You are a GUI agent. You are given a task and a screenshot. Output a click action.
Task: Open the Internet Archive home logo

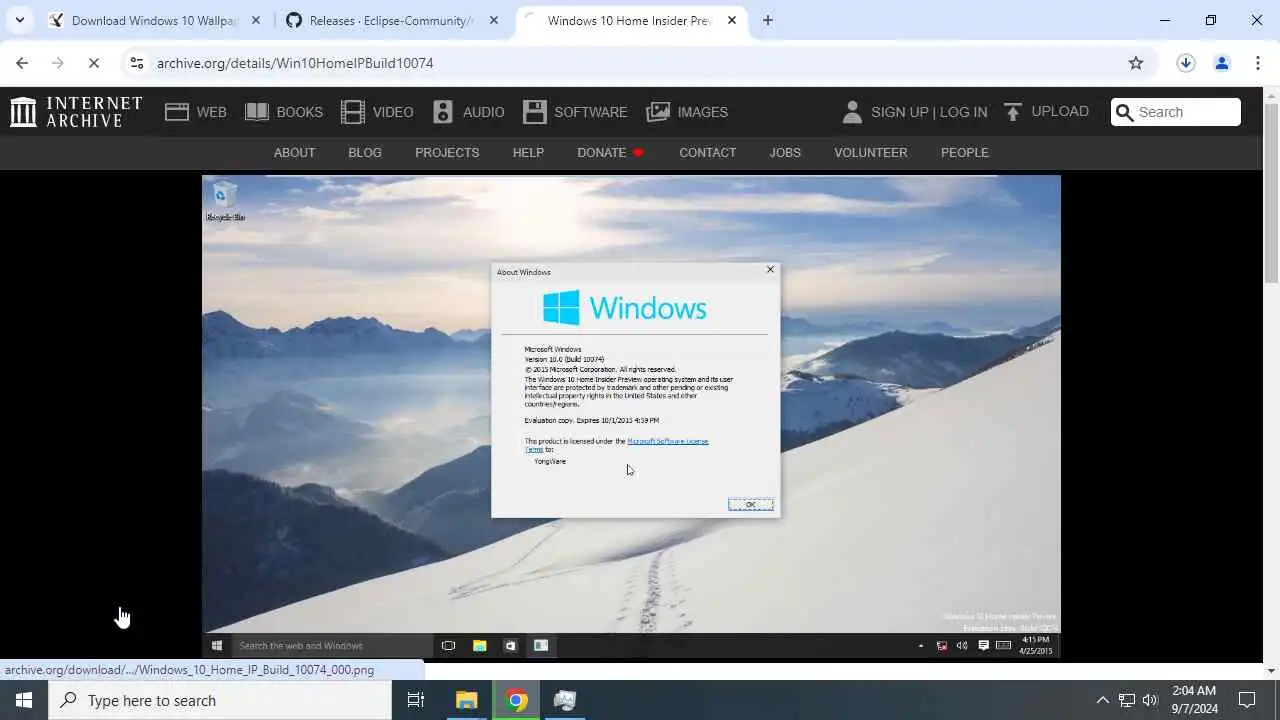click(x=76, y=112)
